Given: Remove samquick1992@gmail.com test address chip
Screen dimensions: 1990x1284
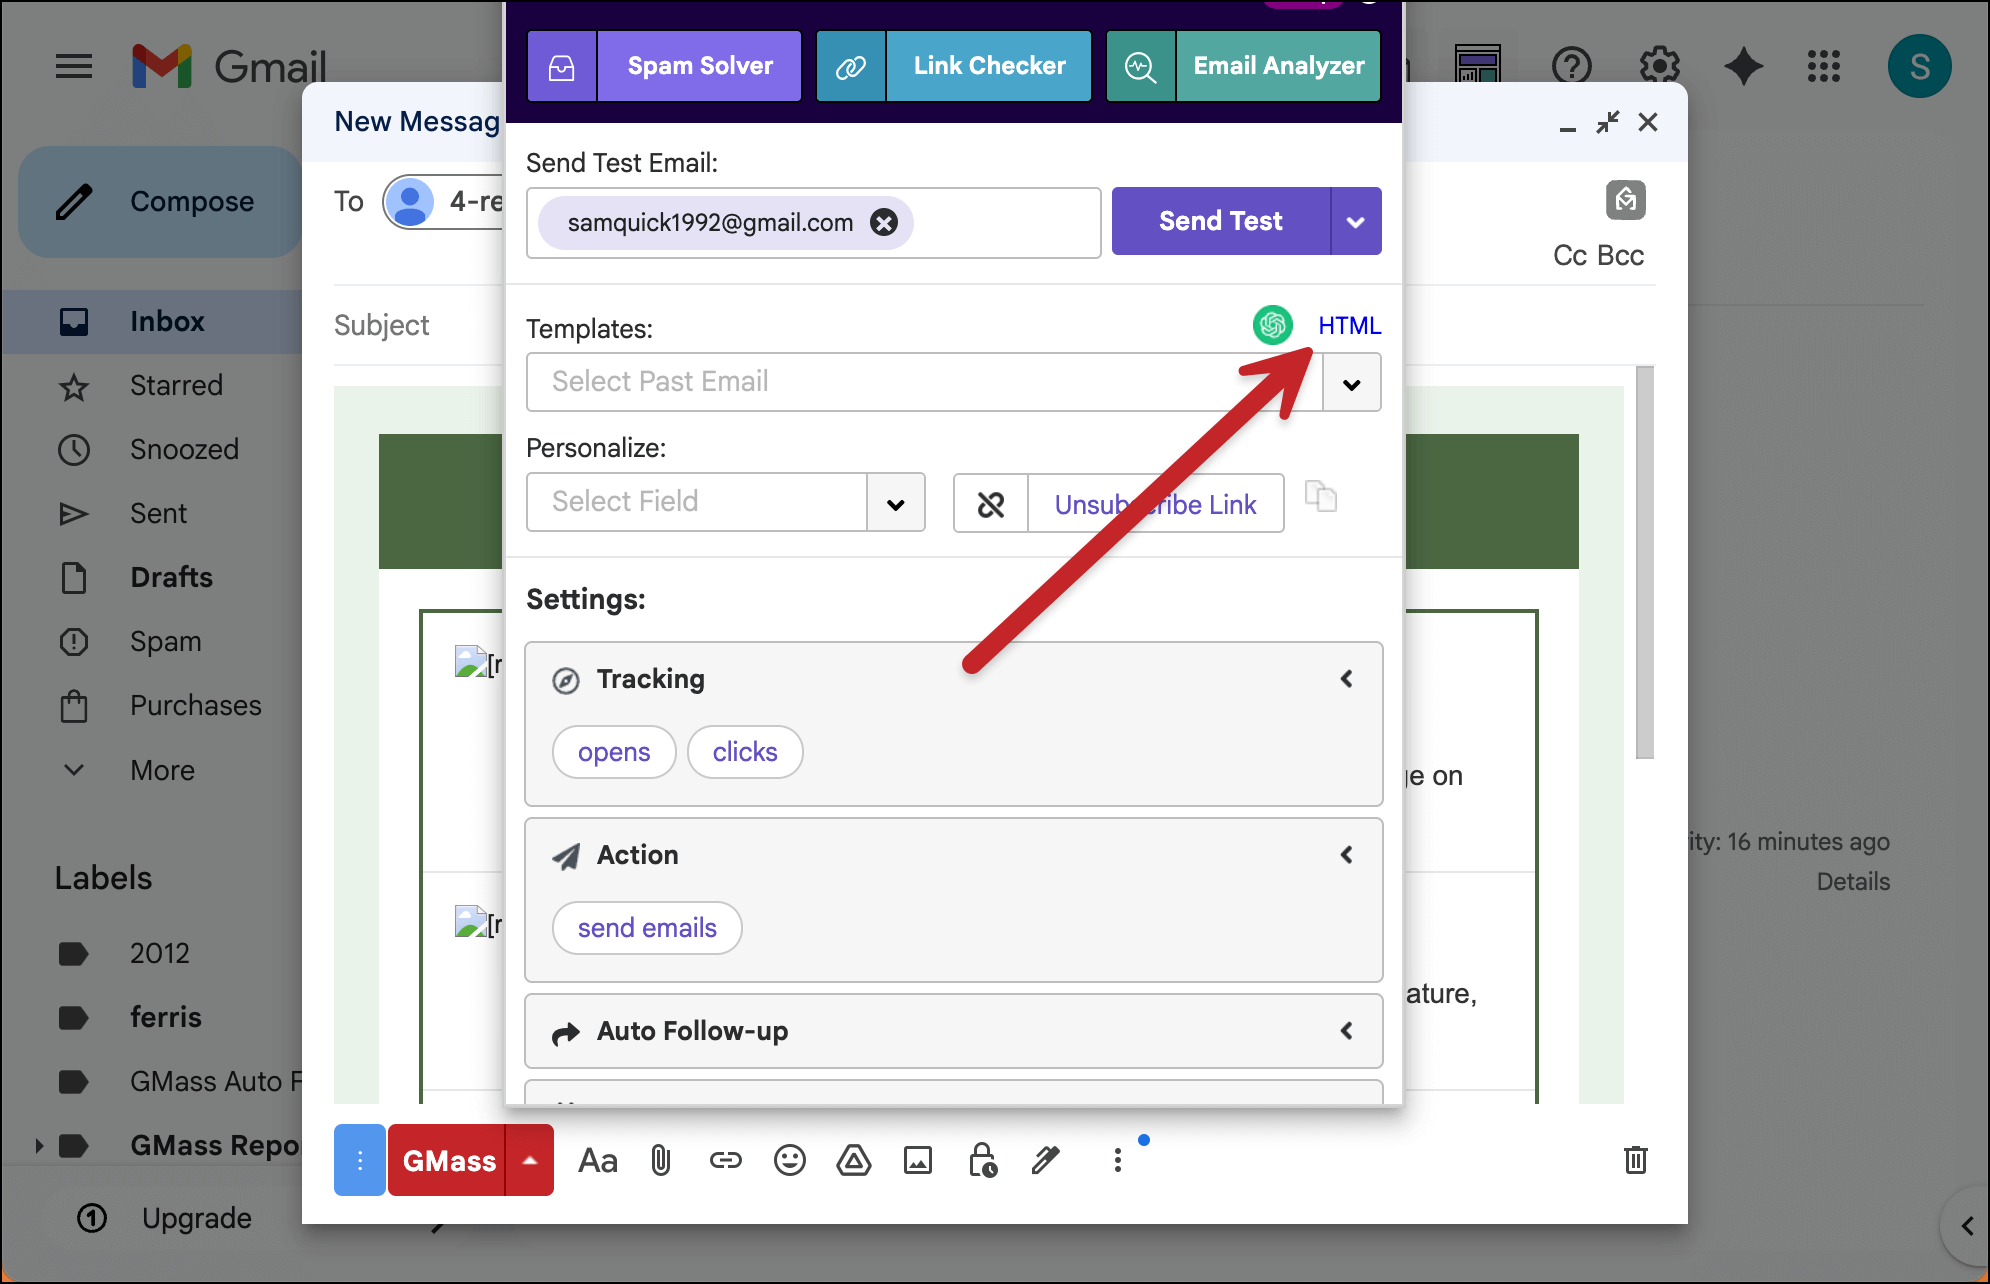Looking at the screenshot, I should (883, 222).
